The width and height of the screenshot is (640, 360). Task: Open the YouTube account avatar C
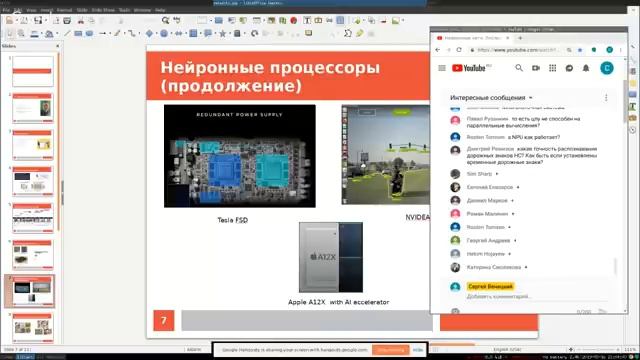coord(607,68)
